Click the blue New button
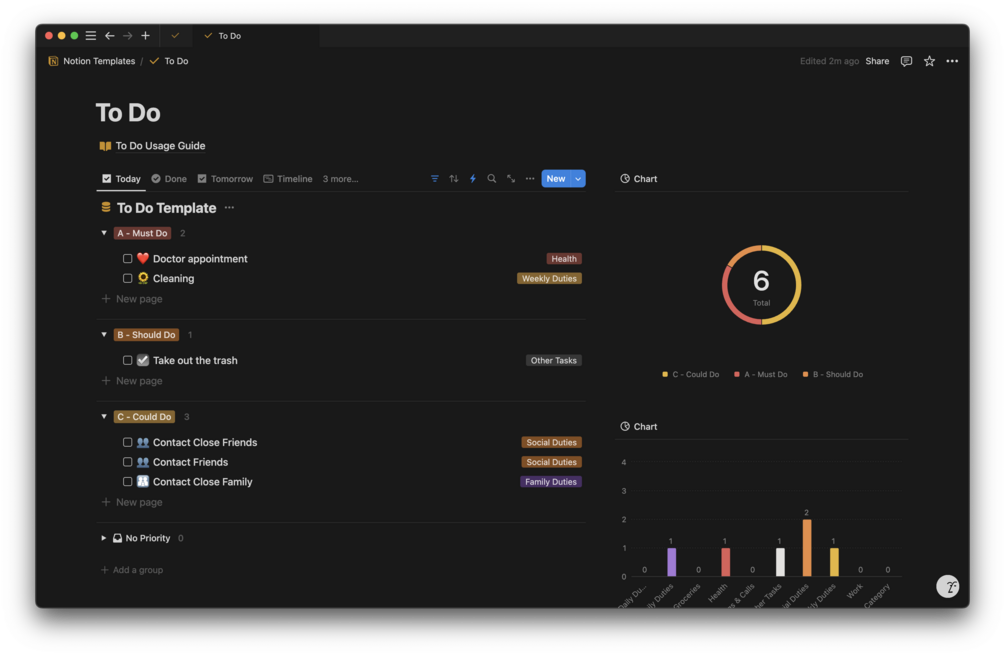 556,179
